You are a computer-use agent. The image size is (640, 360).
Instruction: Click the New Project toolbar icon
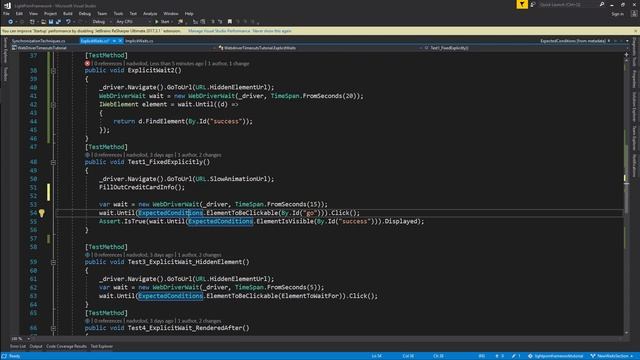[32, 22]
